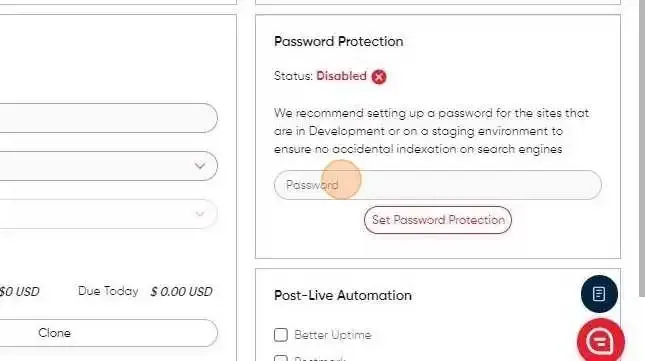Viewport: 645px width, 361px height.
Task: Enable the Better Uptime checkbox
Action: pyautogui.click(x=281, y=335)
